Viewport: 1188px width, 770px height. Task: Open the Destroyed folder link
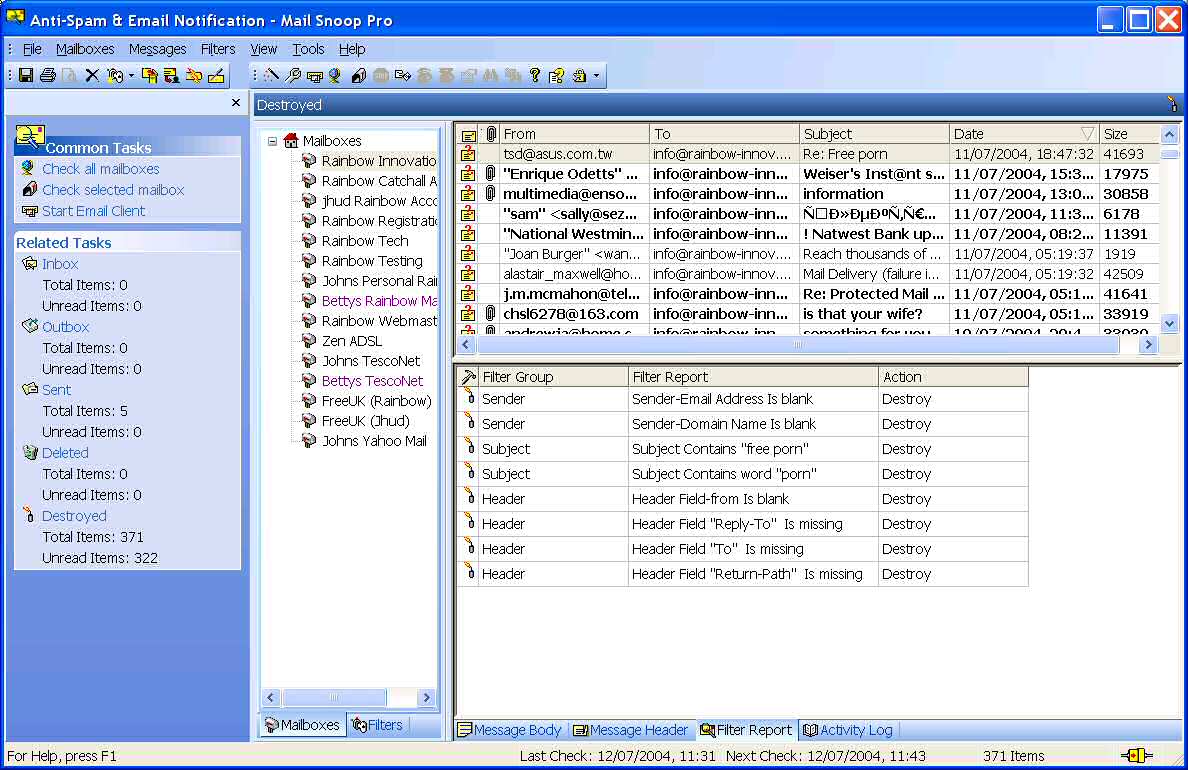click(73, 515)
